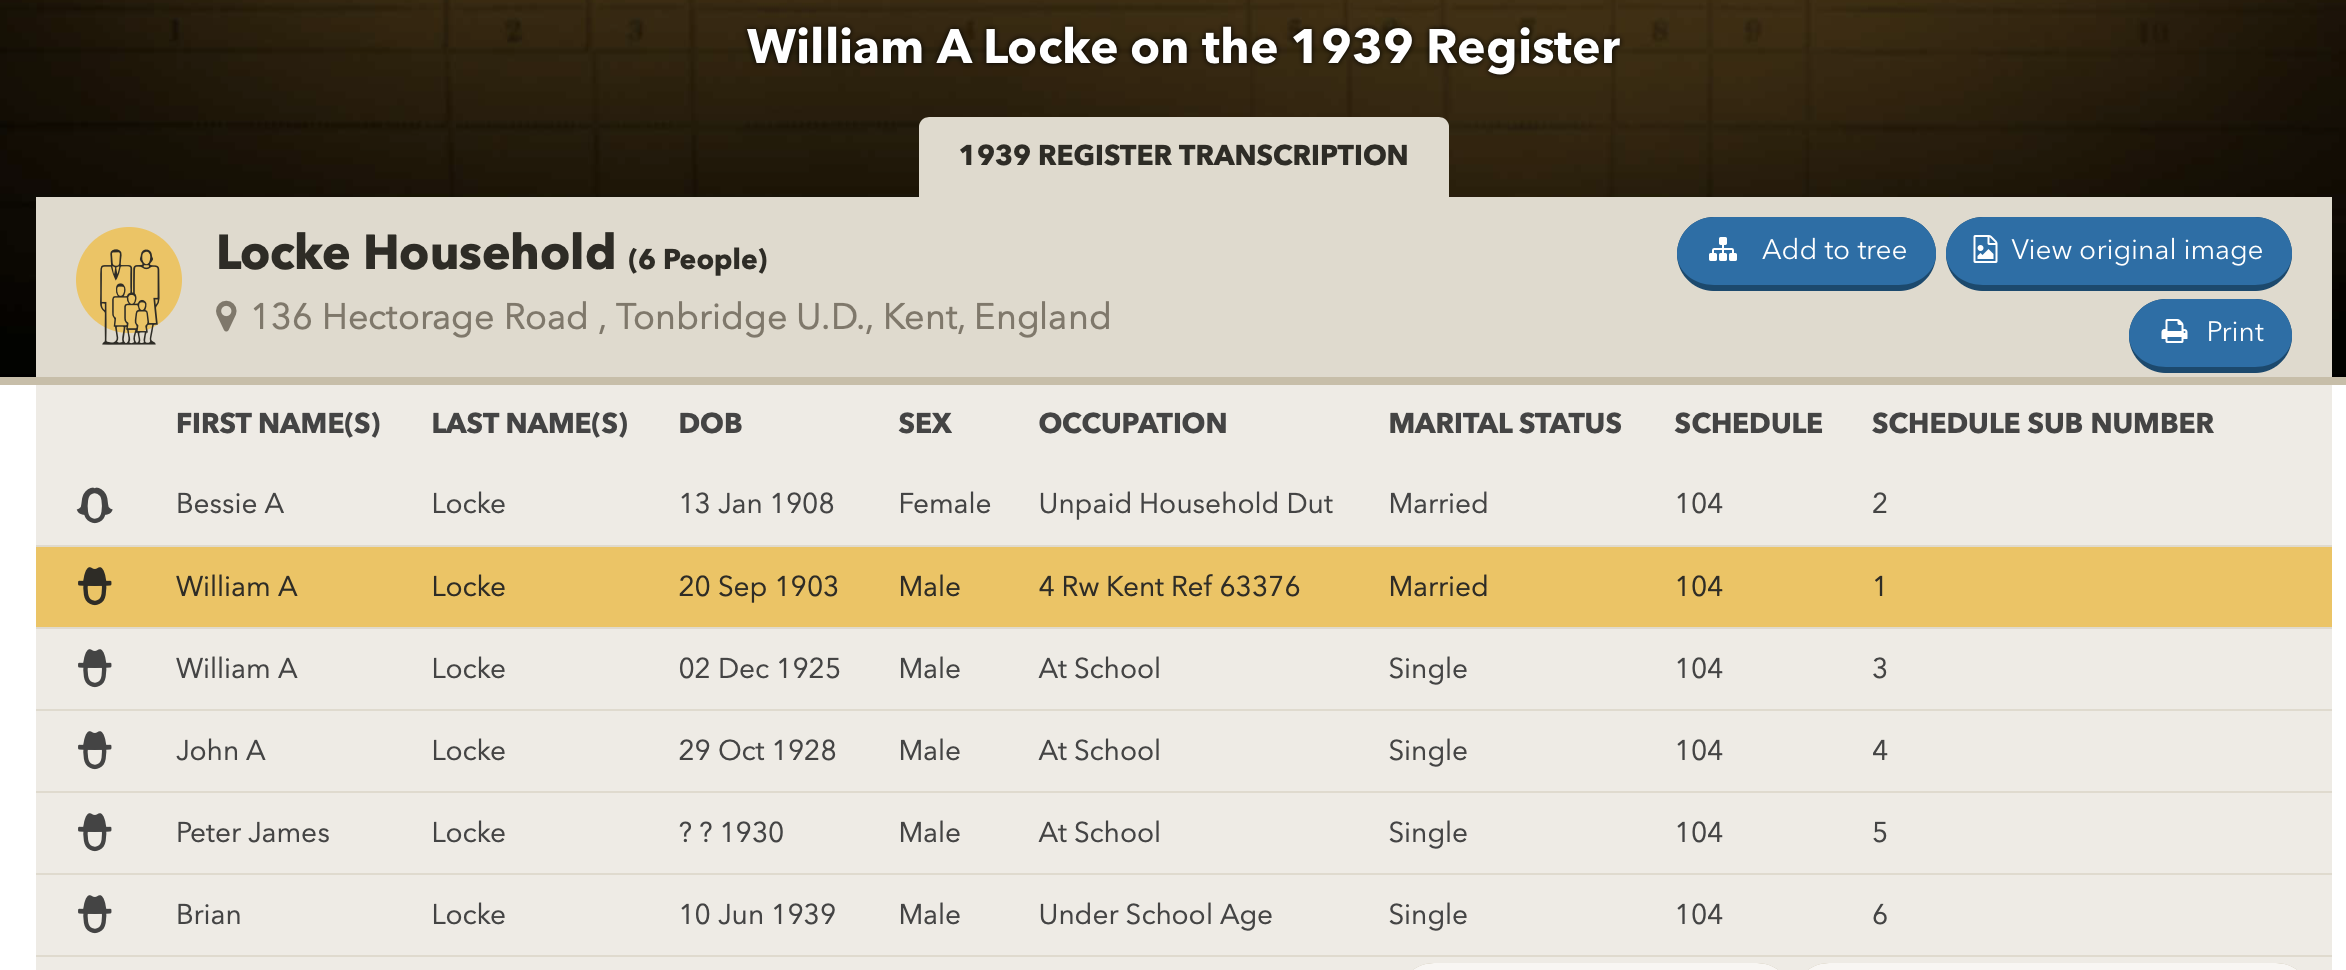The height and width of the screenshot is (970, 2346).
Task: Click the Schedule Sub Number column header
Action: pyautogui.click(x=2042, y=424)
